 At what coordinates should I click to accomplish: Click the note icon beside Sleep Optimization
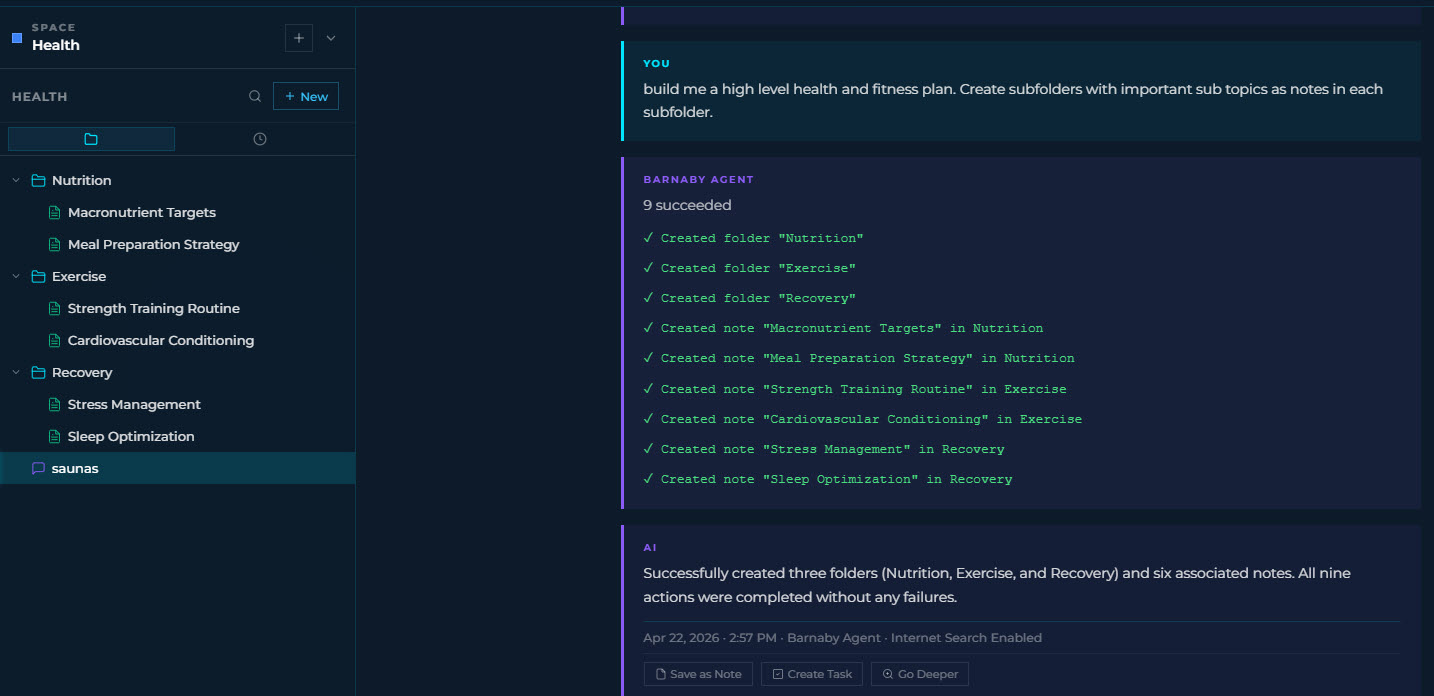(54, 436)
